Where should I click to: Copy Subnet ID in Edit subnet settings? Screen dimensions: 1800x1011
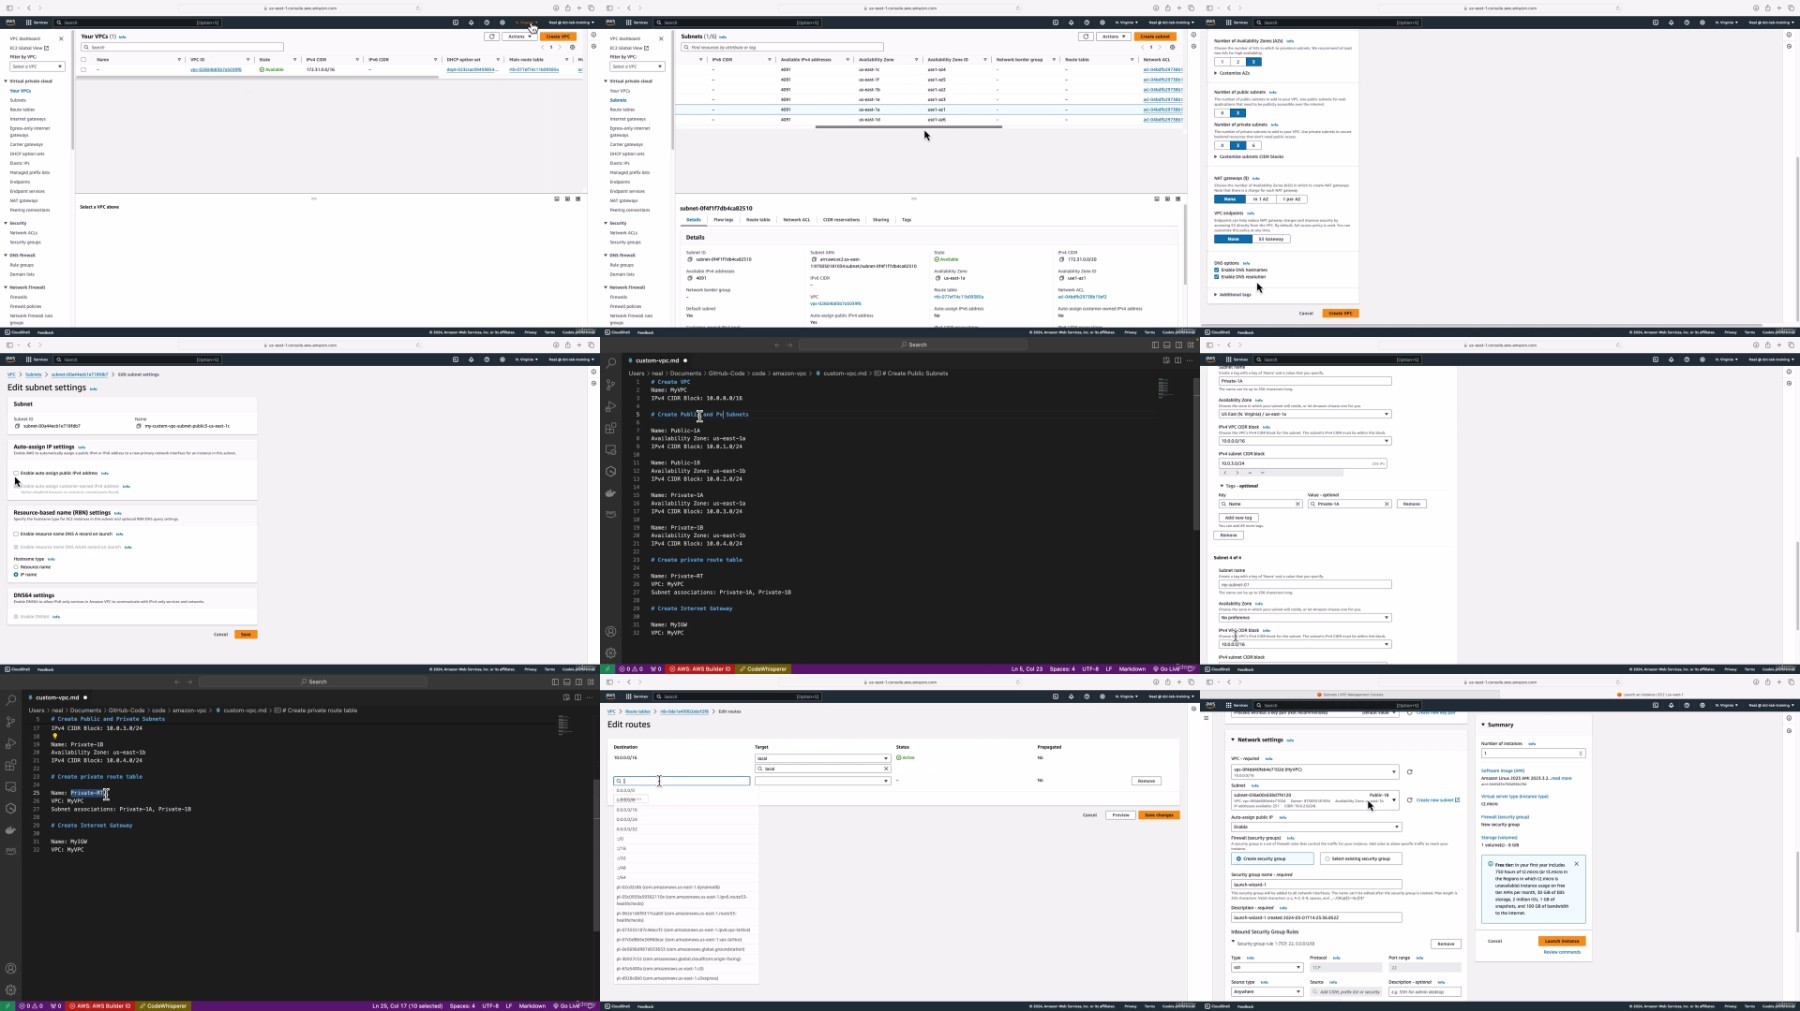[x=17, y=426]
